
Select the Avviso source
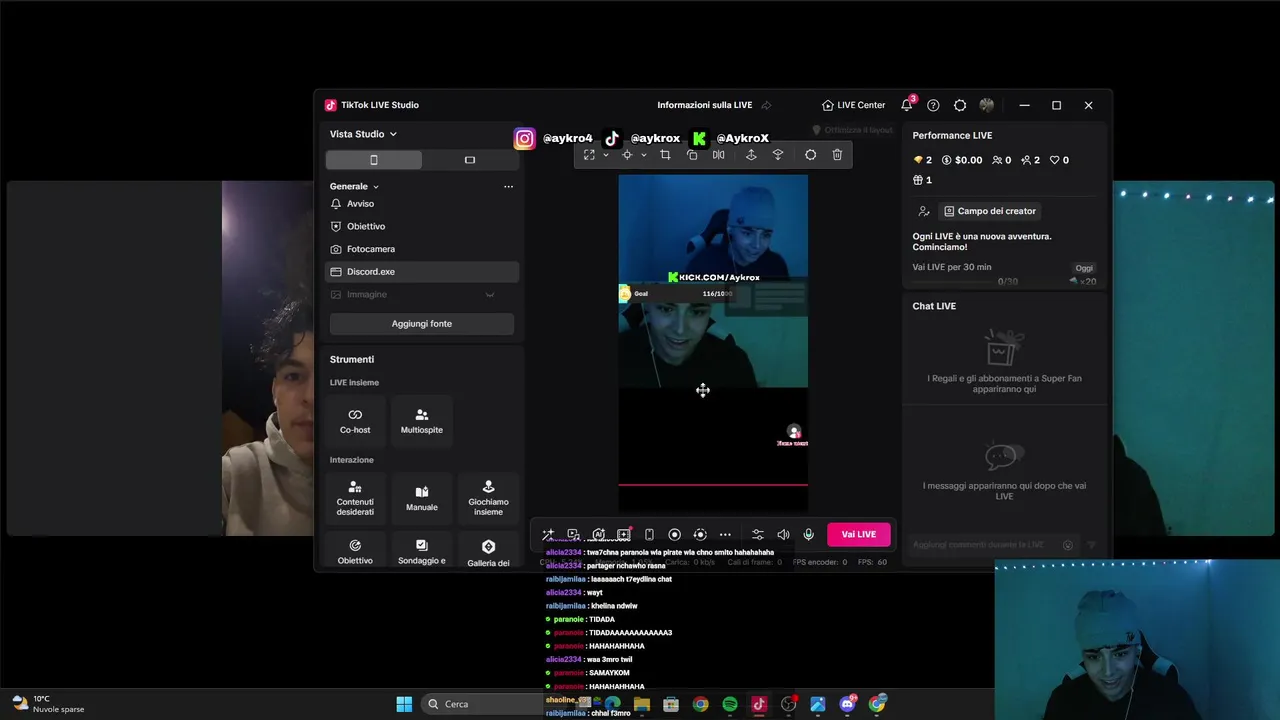422,204
